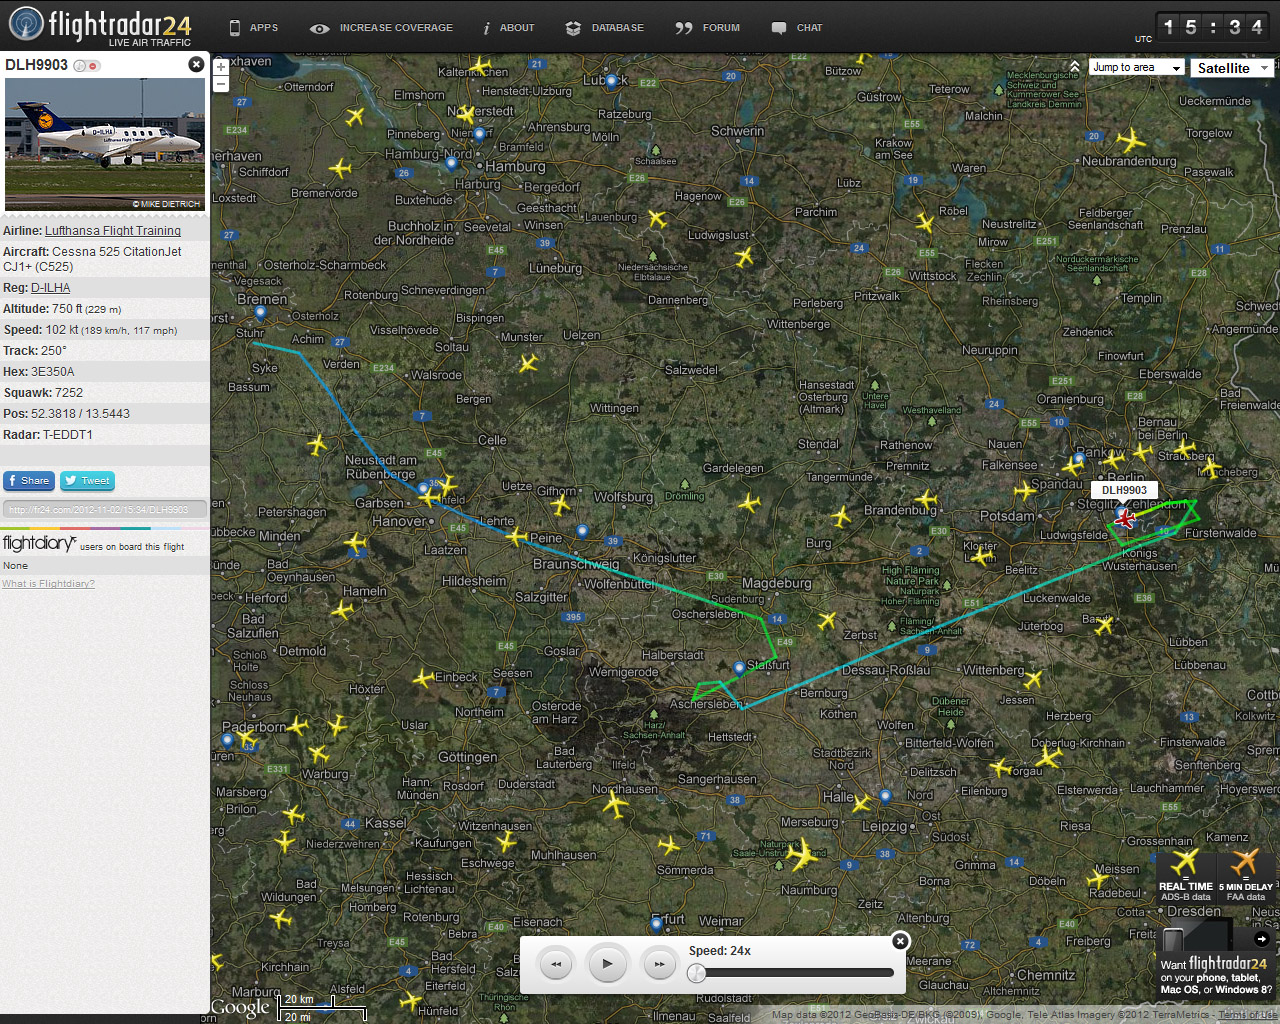1280x1024 pixels.
Task: Click the flight share URL field
Action: coord(104,509)
